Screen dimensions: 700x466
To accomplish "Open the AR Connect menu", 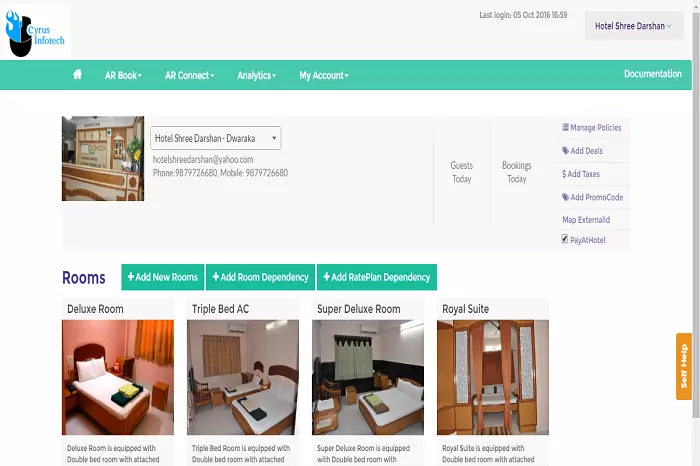I will point(189,75).
